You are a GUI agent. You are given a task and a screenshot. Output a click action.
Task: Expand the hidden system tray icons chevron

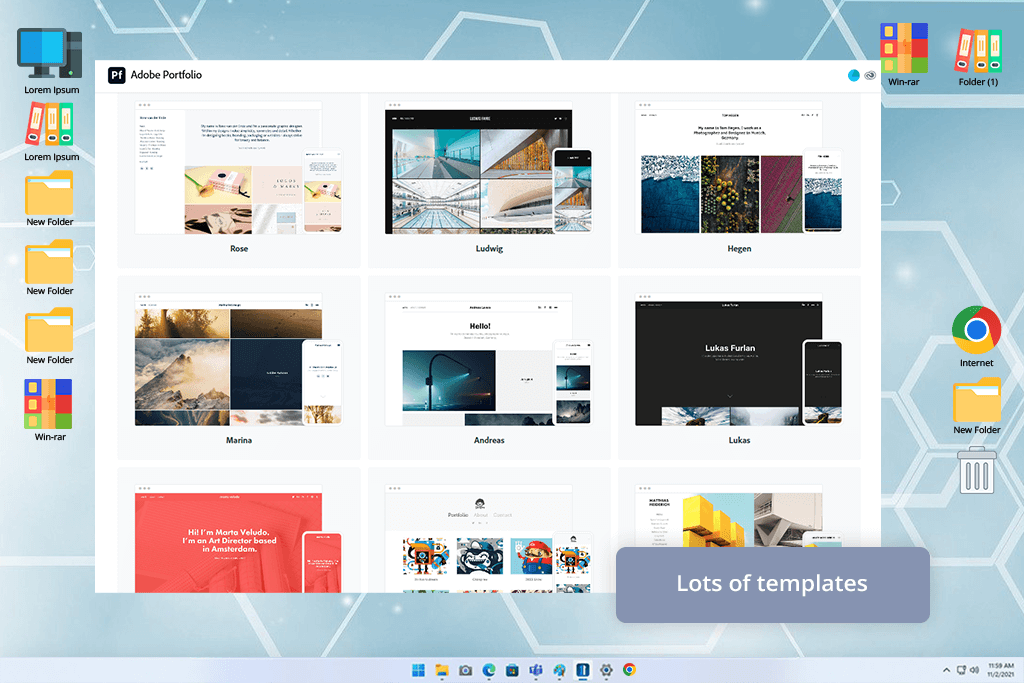coord(946,670)
